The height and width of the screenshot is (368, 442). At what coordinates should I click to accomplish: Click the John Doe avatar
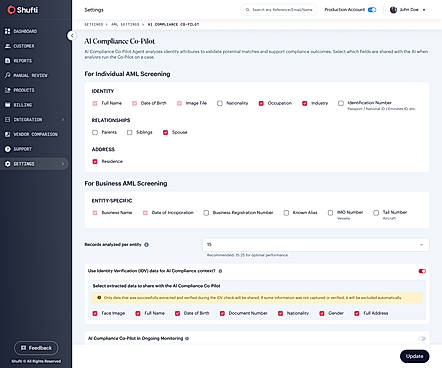[x=393, y=10]
